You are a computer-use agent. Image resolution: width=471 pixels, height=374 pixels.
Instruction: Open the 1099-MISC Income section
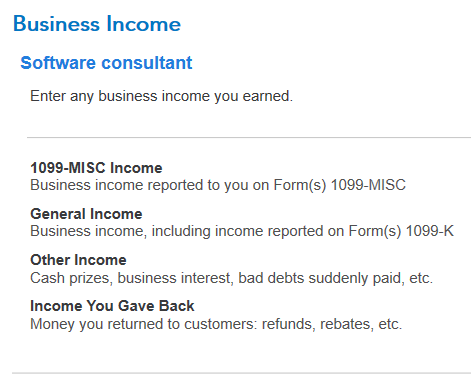pos(96,168)
